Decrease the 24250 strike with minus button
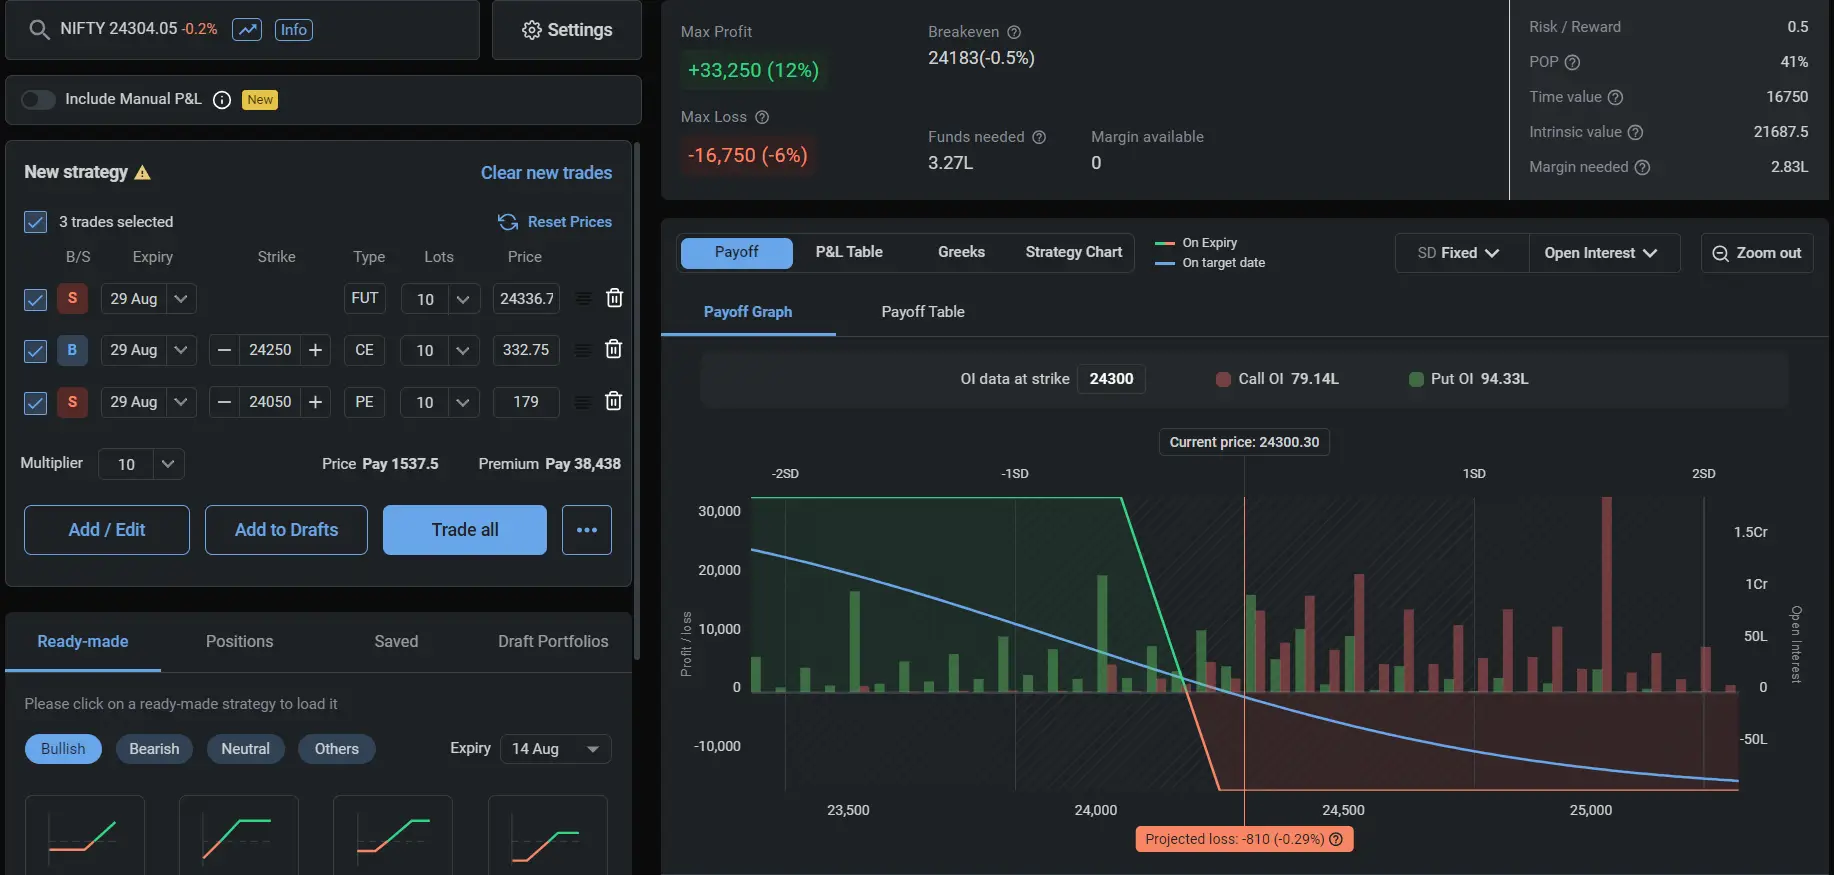The height and width of the screenshot is (875, 1834). pyautogui.click(x=224, y=350)
